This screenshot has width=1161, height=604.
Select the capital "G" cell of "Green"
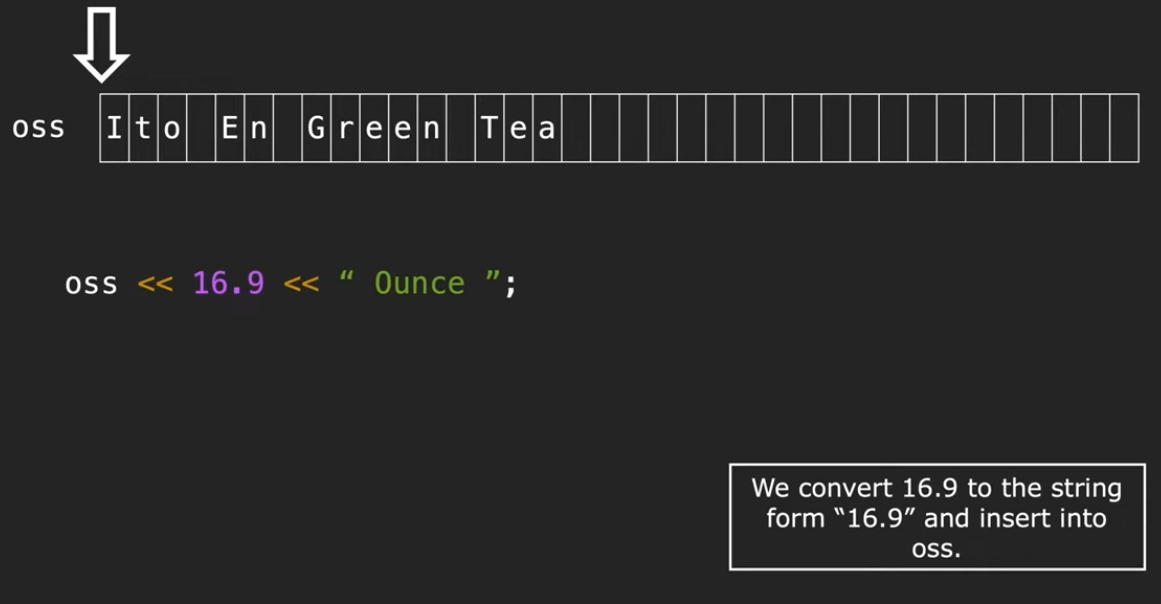317,128
